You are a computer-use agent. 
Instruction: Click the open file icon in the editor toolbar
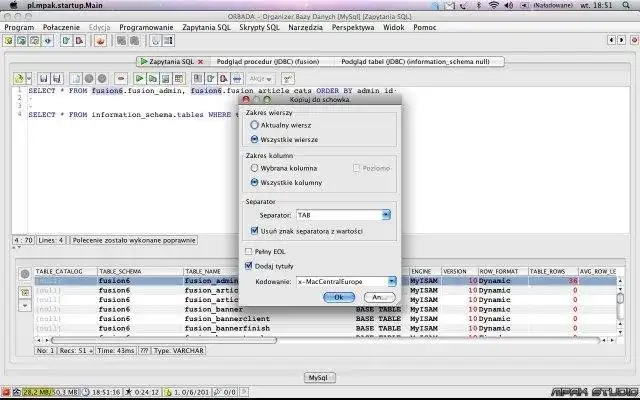click(19, 78)
